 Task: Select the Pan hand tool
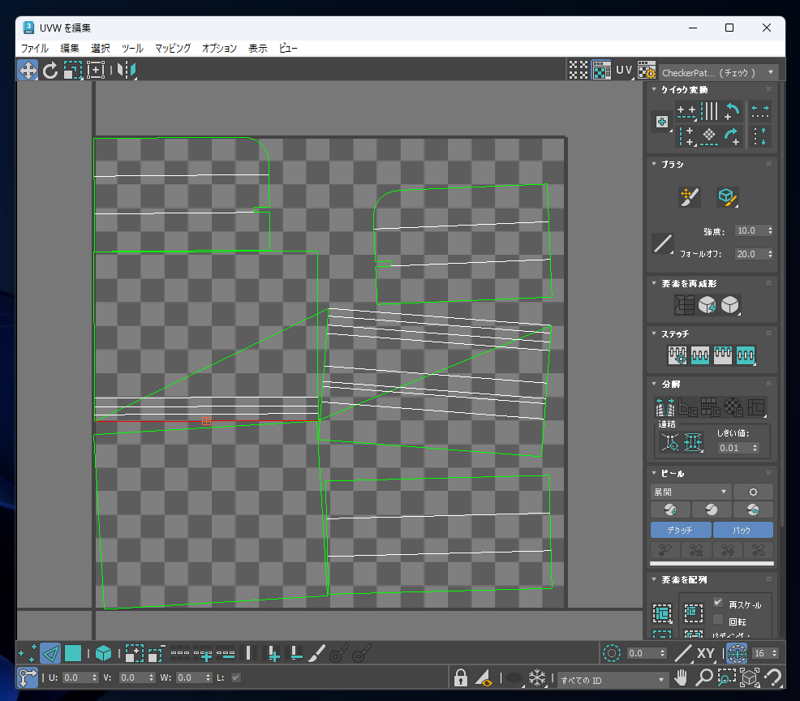(x=680, y=678)
